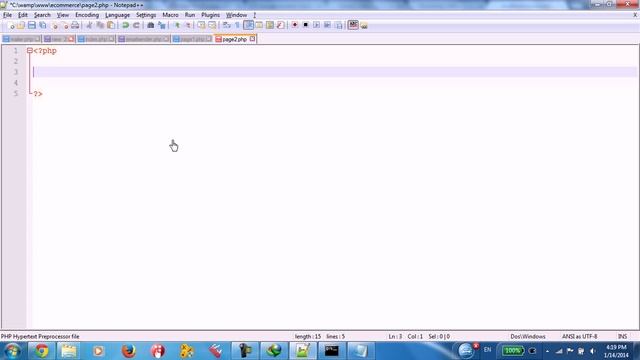
Task: Open the Replace dialog toolbar icon
Action: pos(162,25)
